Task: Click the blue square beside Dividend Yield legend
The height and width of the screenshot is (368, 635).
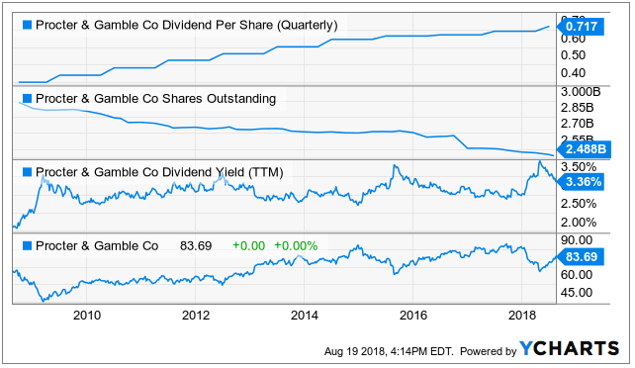Action: [x=27, y=172]
